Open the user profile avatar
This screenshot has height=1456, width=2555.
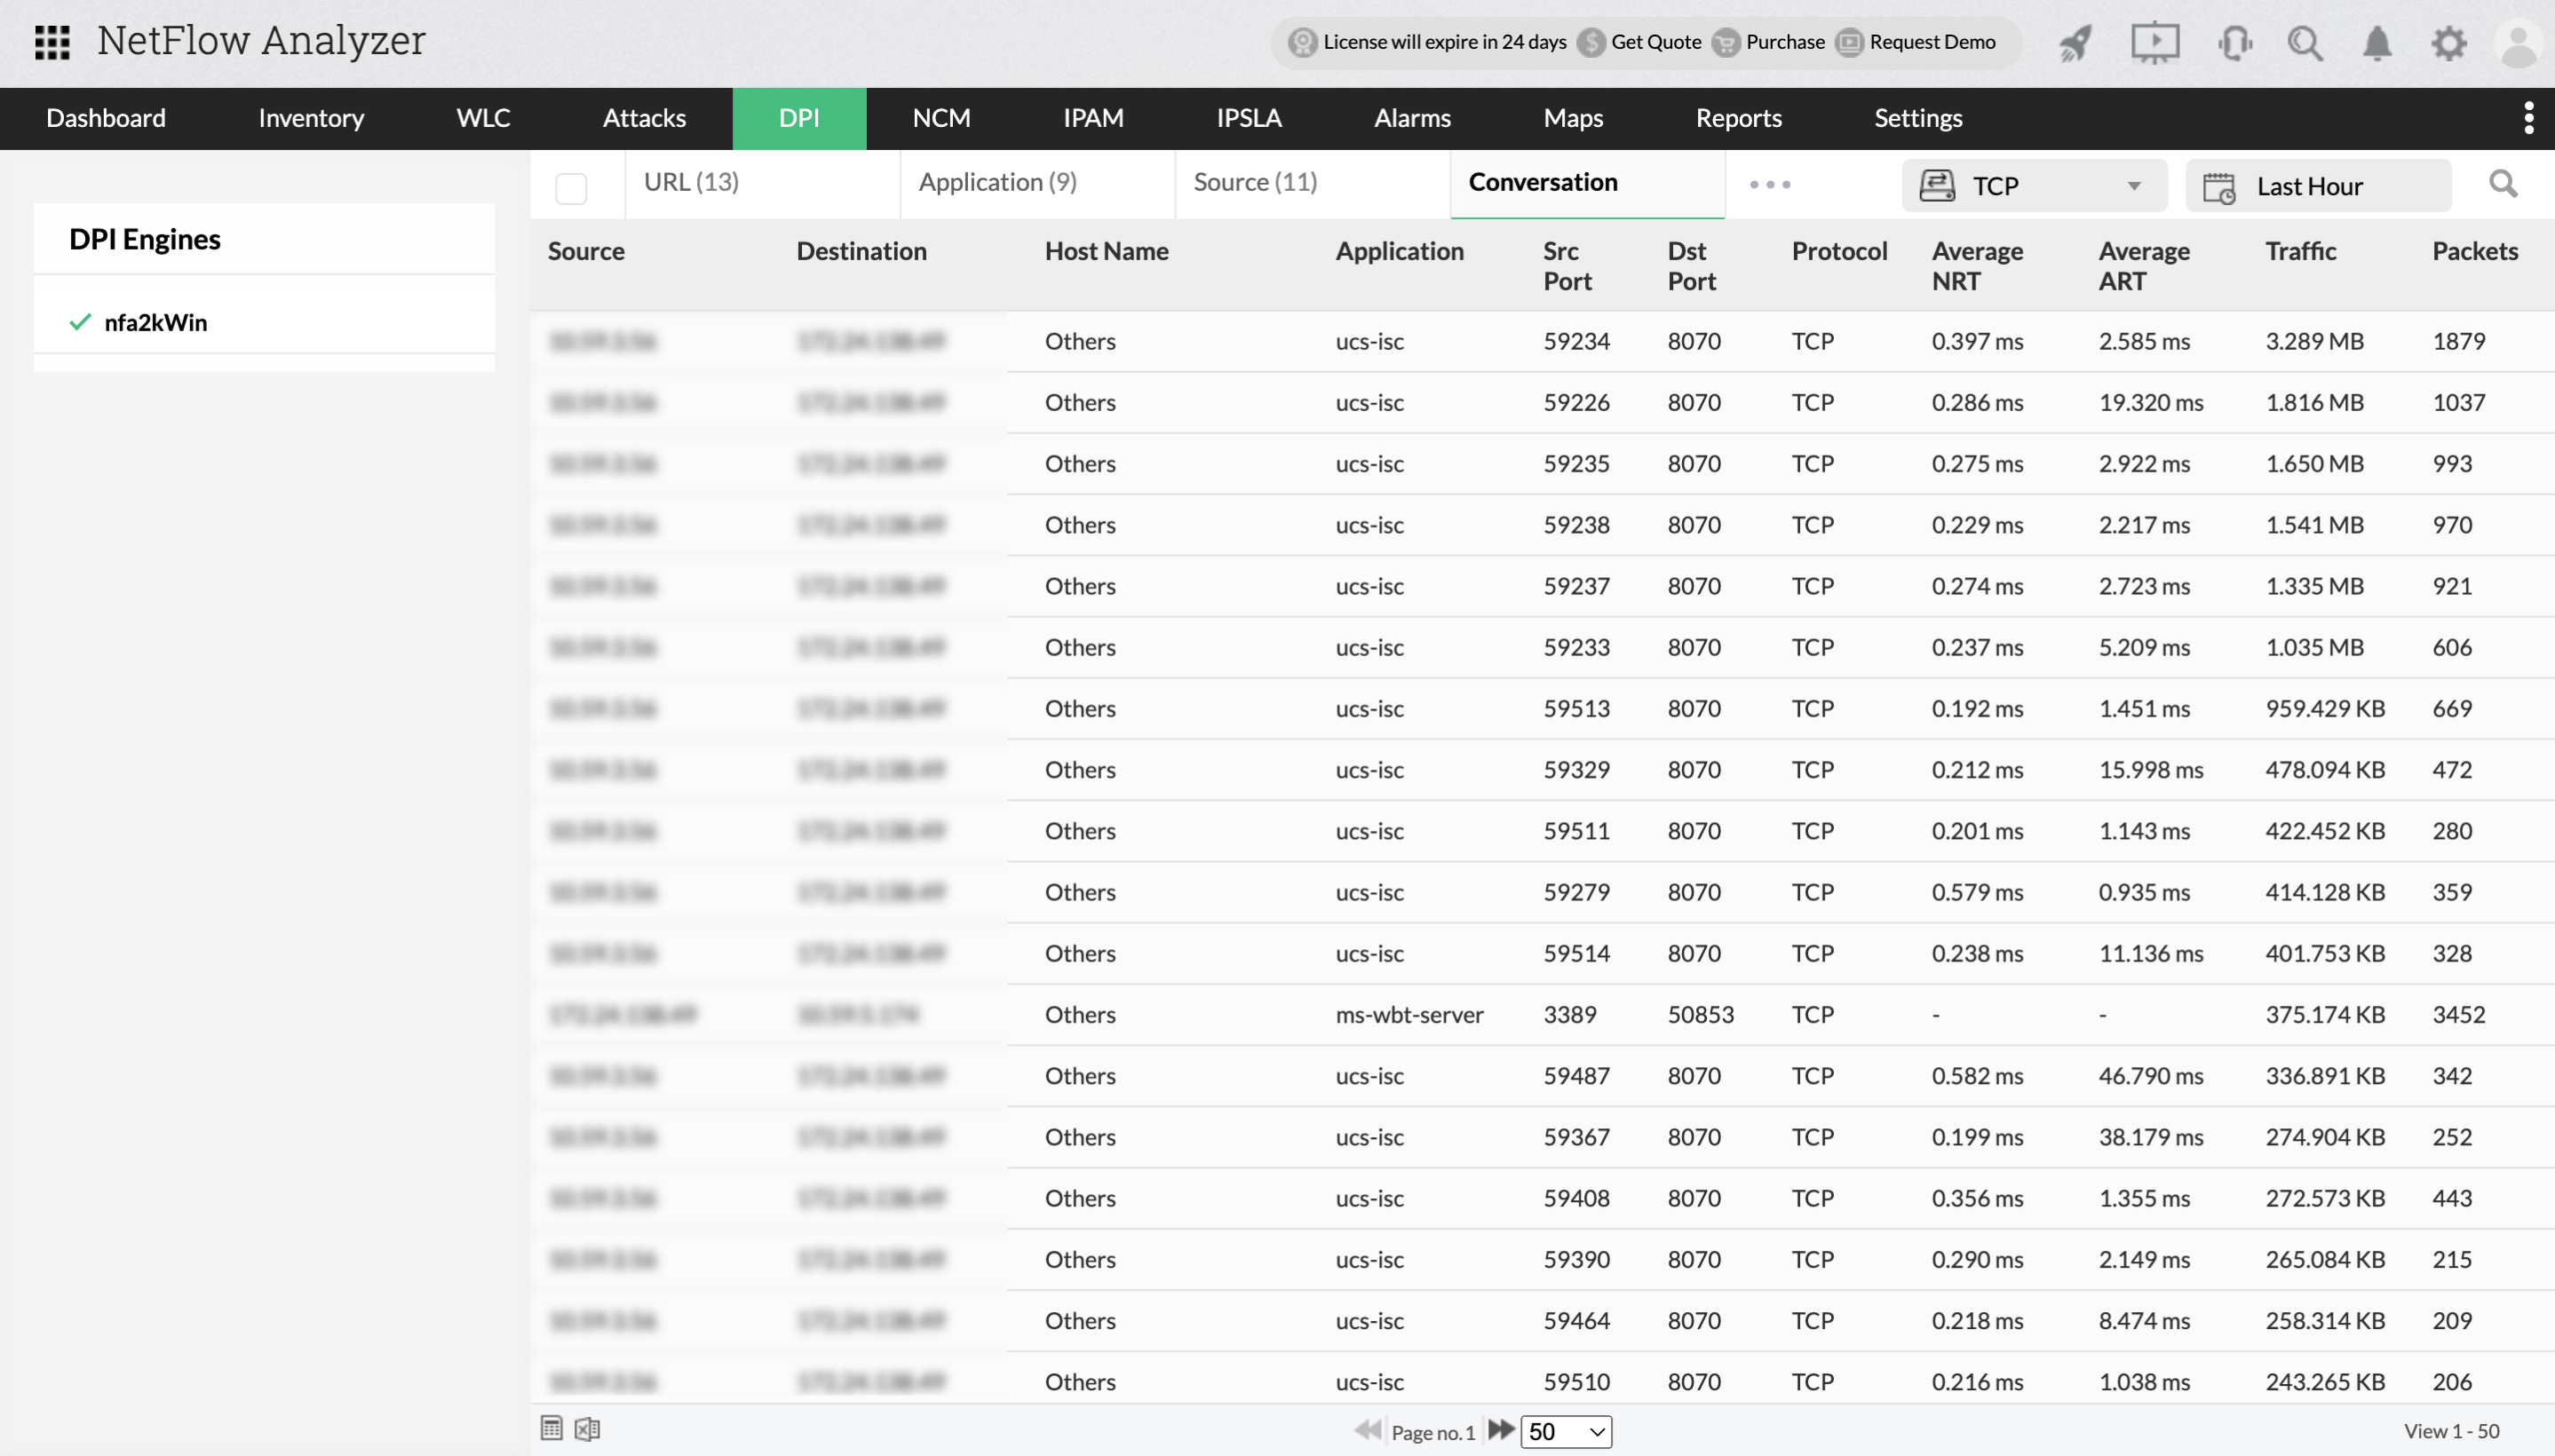click(x=2518, y=43)
